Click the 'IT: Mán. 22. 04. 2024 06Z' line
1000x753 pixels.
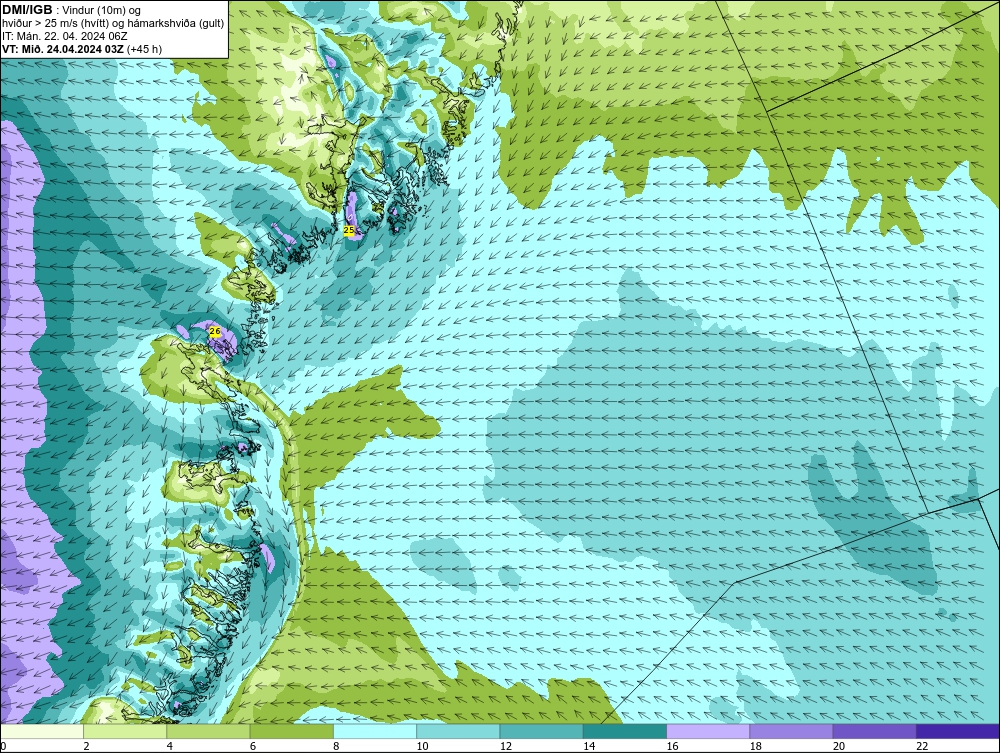point(64,36)
